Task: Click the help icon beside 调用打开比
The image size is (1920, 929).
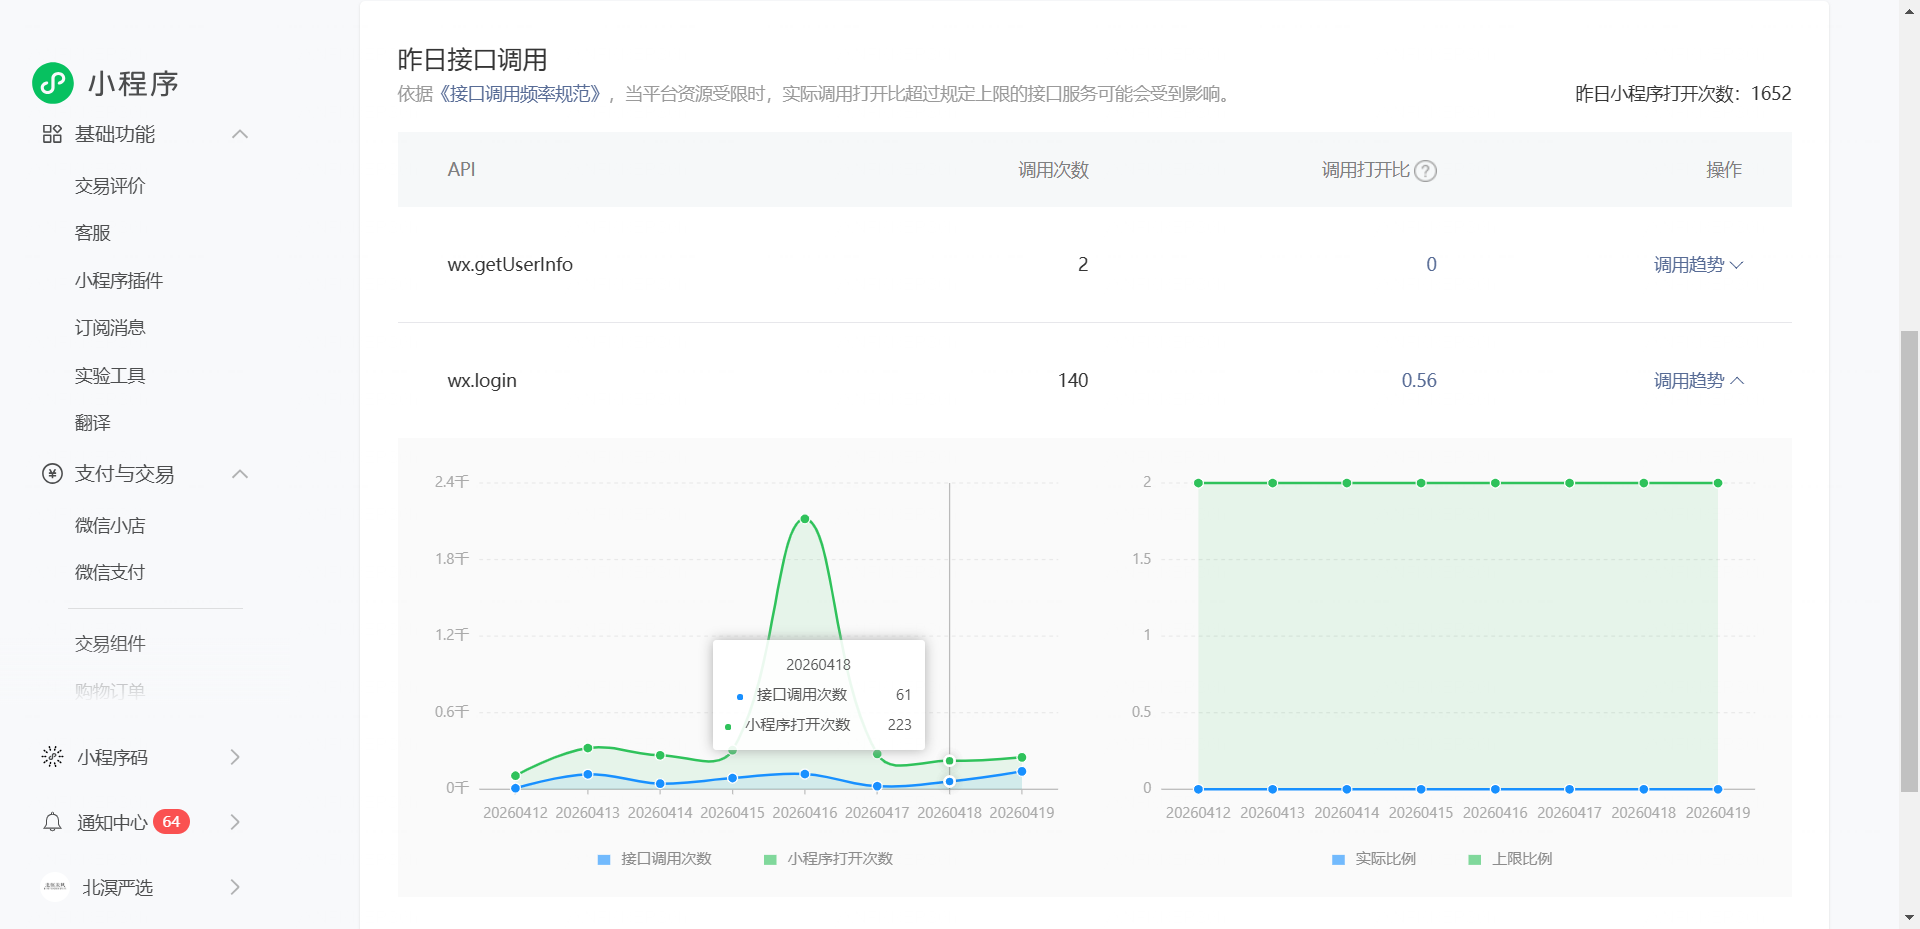Action: click(x=1426, y=171)
